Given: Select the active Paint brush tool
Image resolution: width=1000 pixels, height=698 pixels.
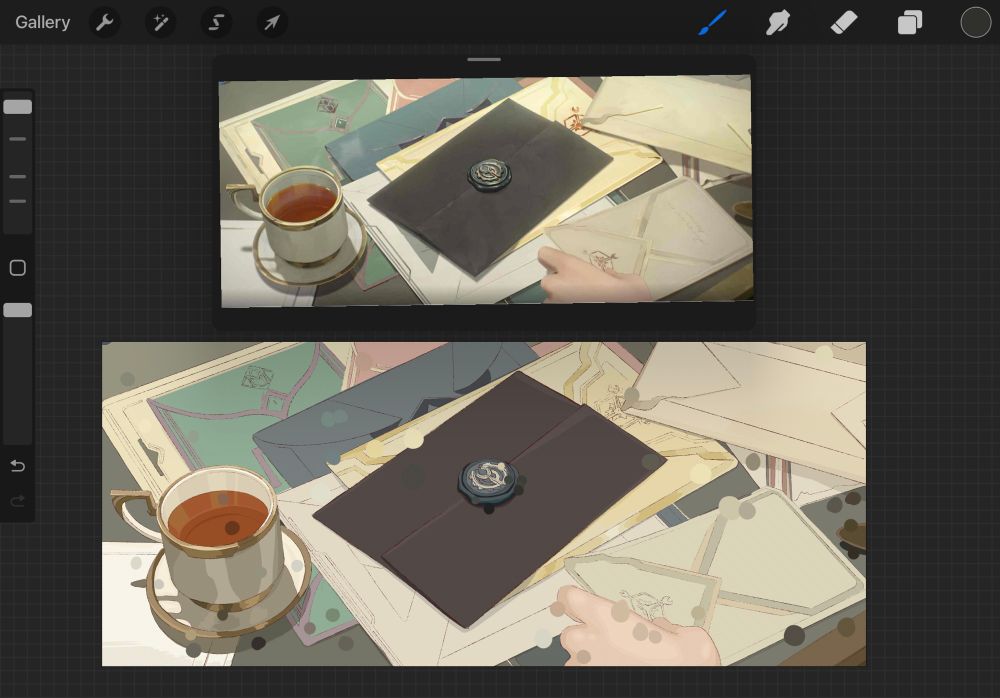Looking at the screenshot, I should (x=711, y=22).
